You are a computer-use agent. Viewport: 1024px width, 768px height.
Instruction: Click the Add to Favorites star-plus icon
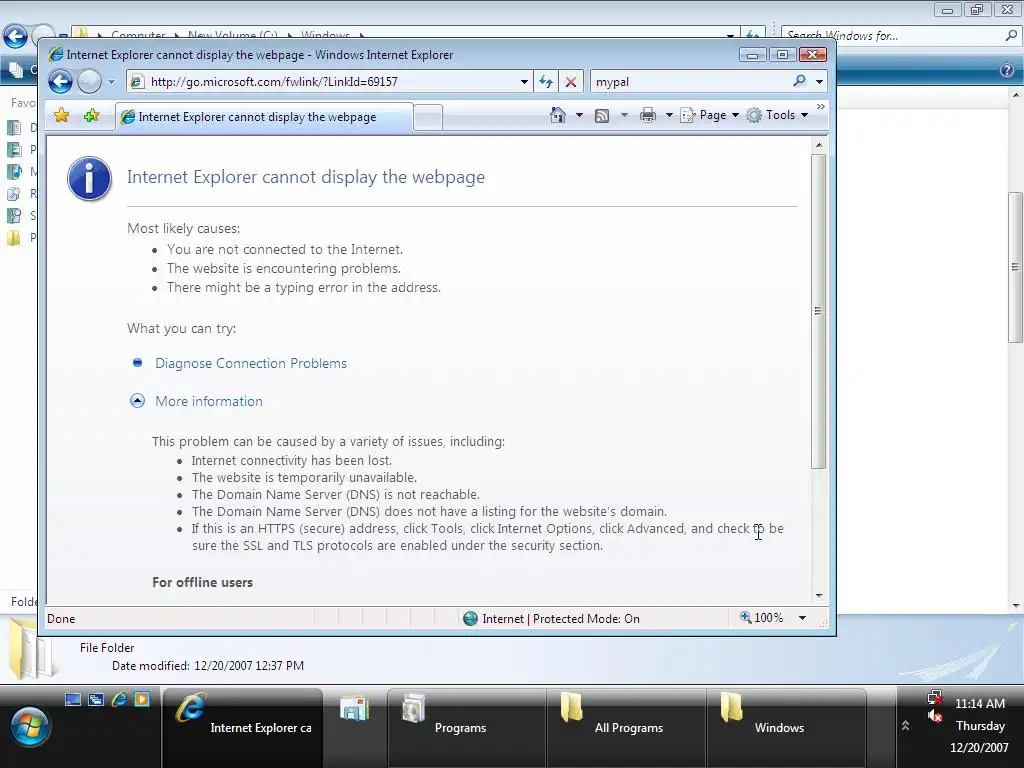[91, 116]
